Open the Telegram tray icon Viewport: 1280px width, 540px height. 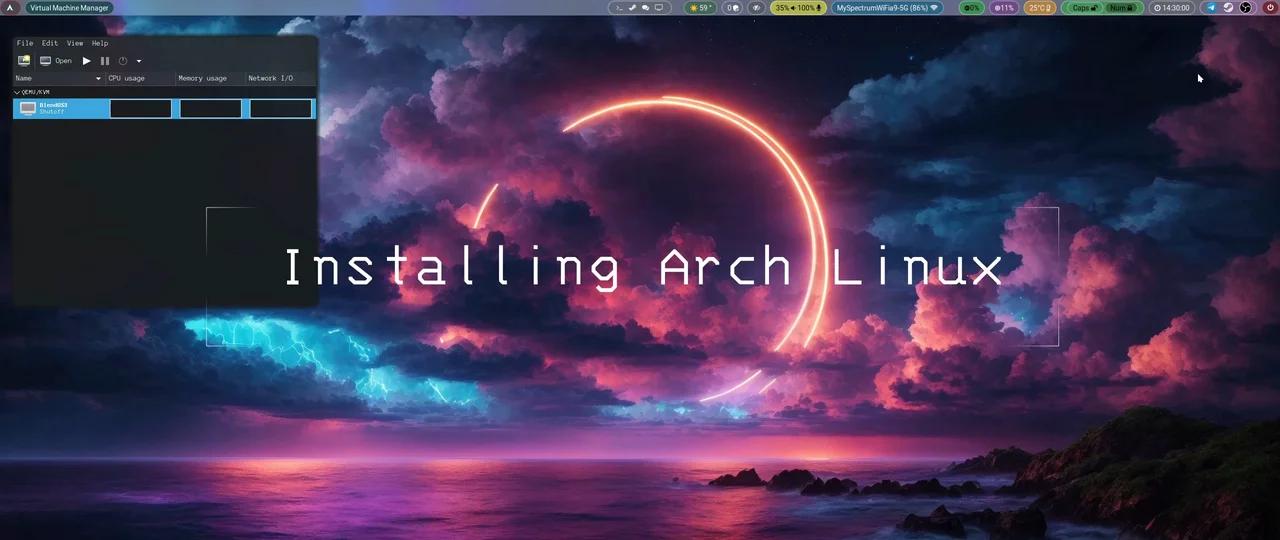(1212, 7)
